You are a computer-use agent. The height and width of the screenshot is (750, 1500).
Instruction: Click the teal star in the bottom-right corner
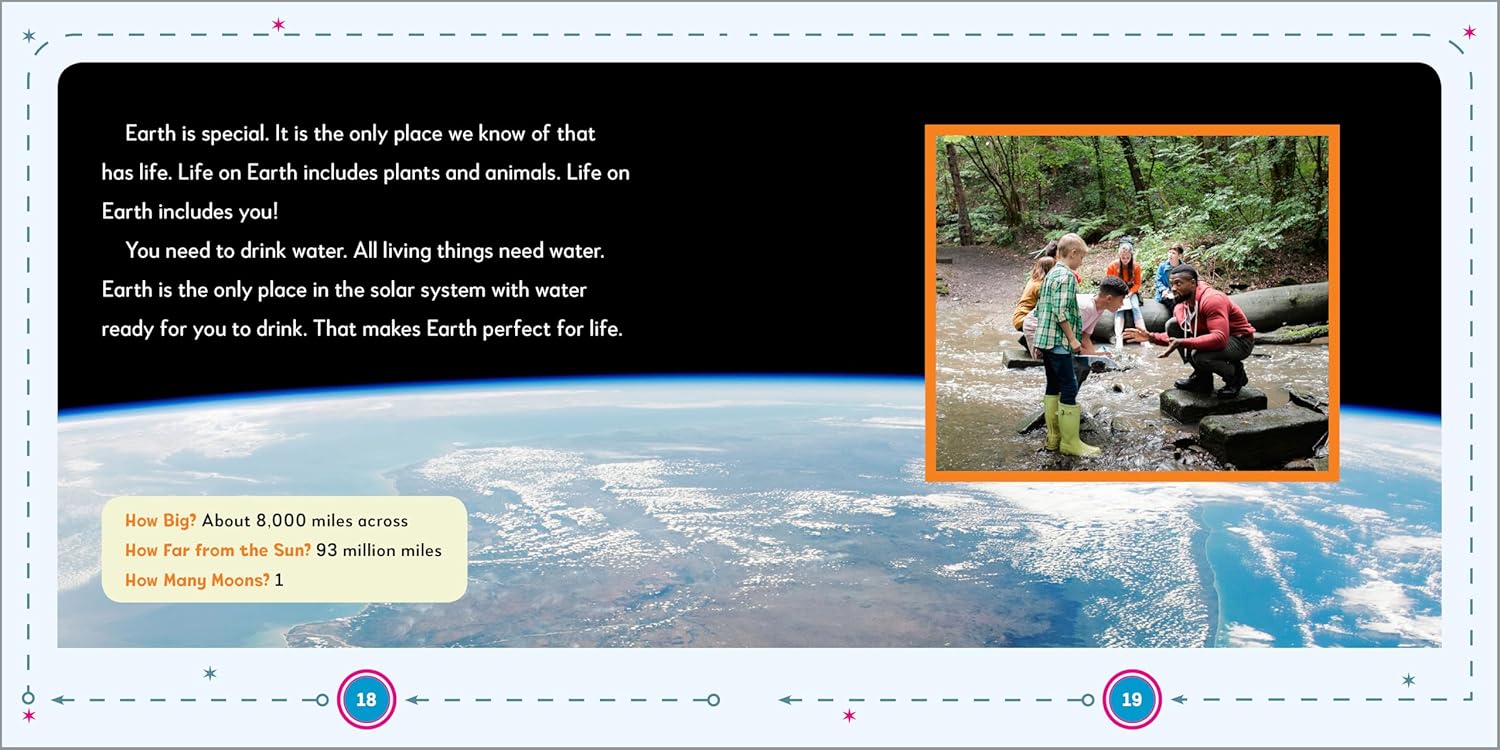(x=1408, y=680)
